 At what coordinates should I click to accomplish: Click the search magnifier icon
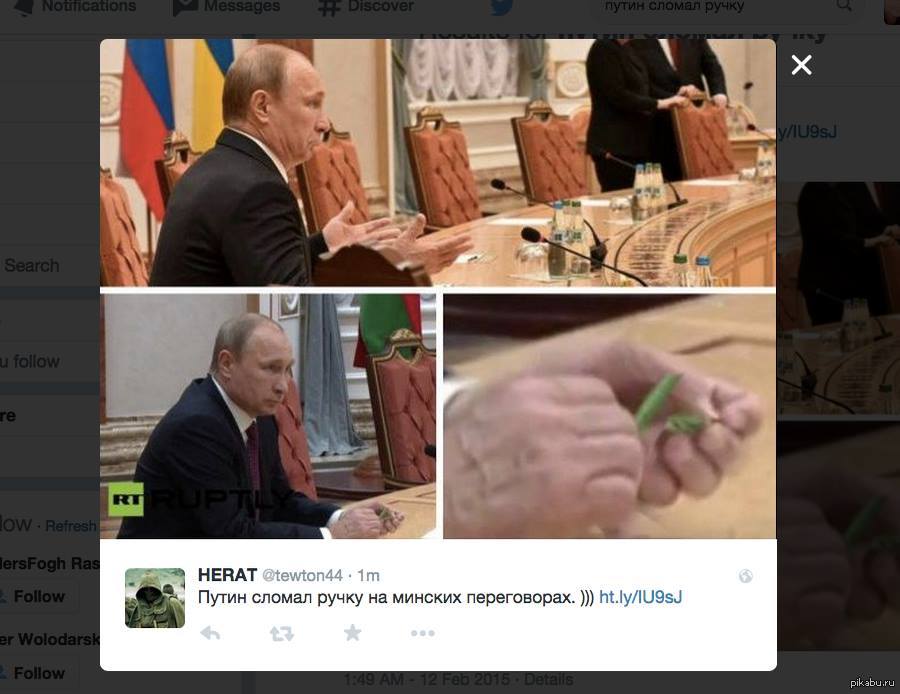[x=844, y=6]
